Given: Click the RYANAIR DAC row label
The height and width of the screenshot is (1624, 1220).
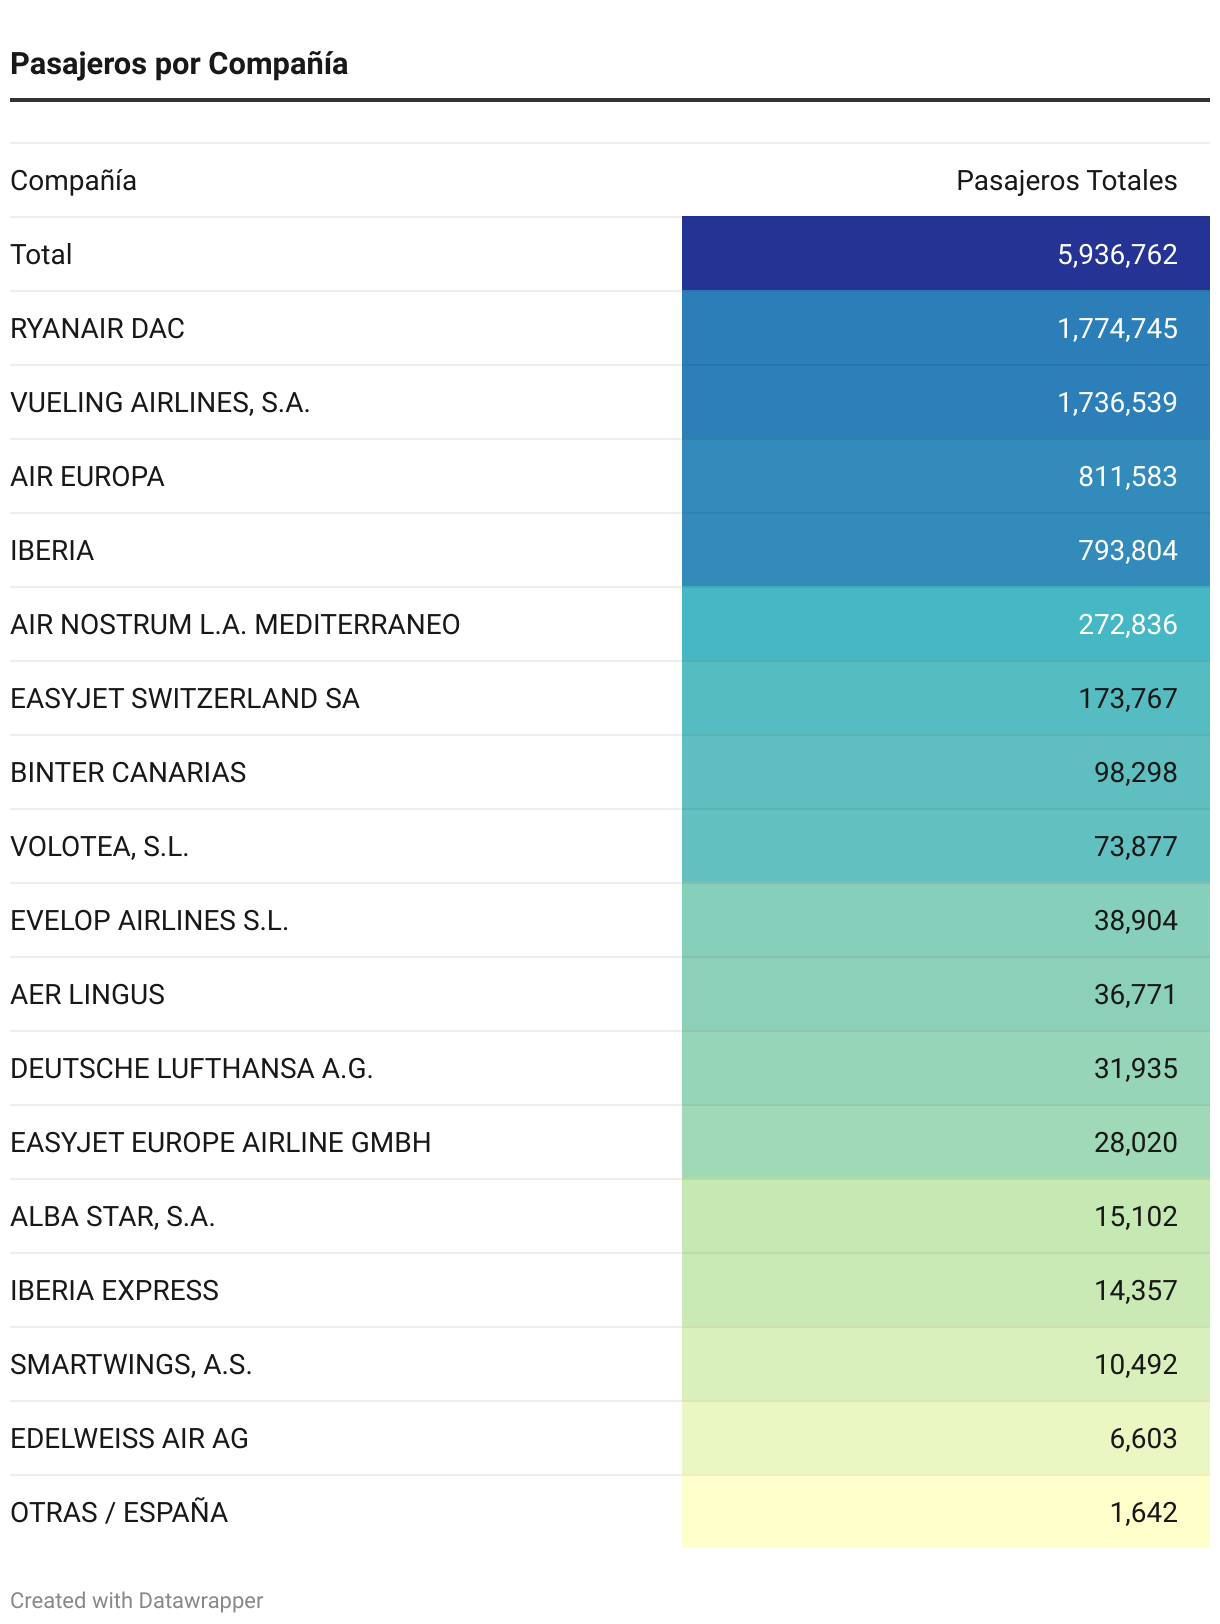Looking at the screenshot, I should click(x=98, y=329).
